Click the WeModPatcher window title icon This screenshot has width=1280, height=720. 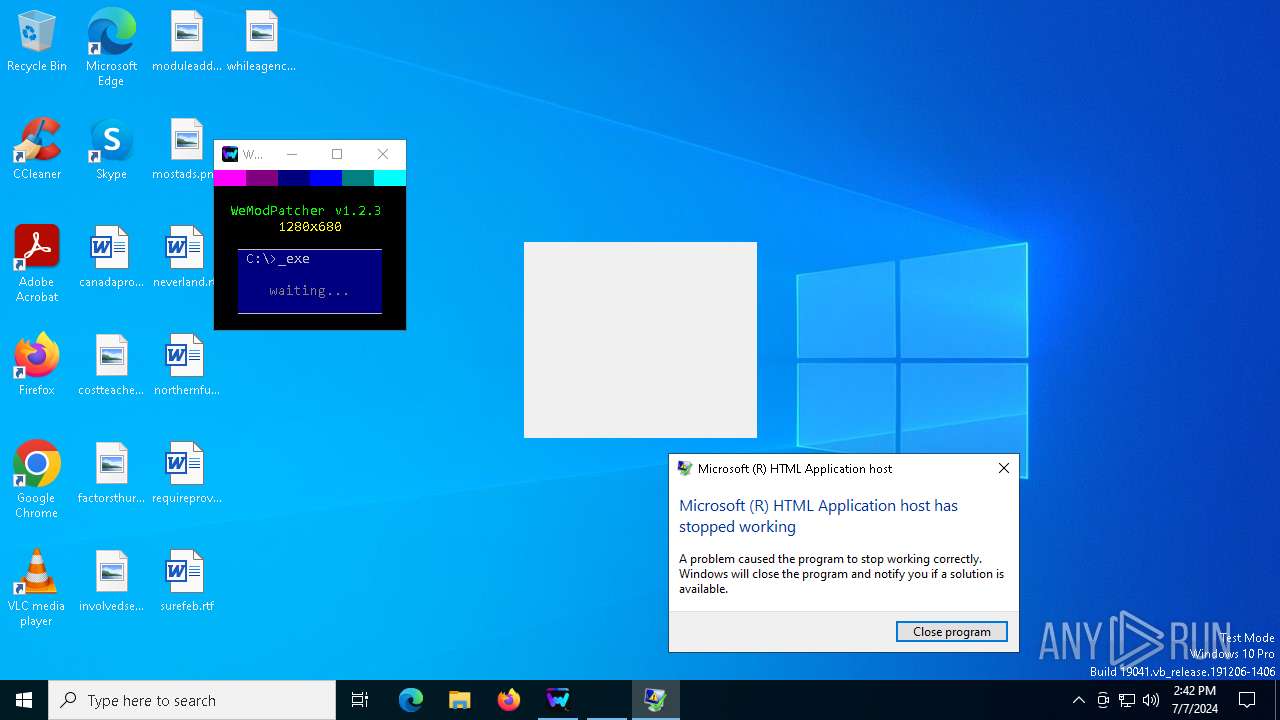coord(230,154)
